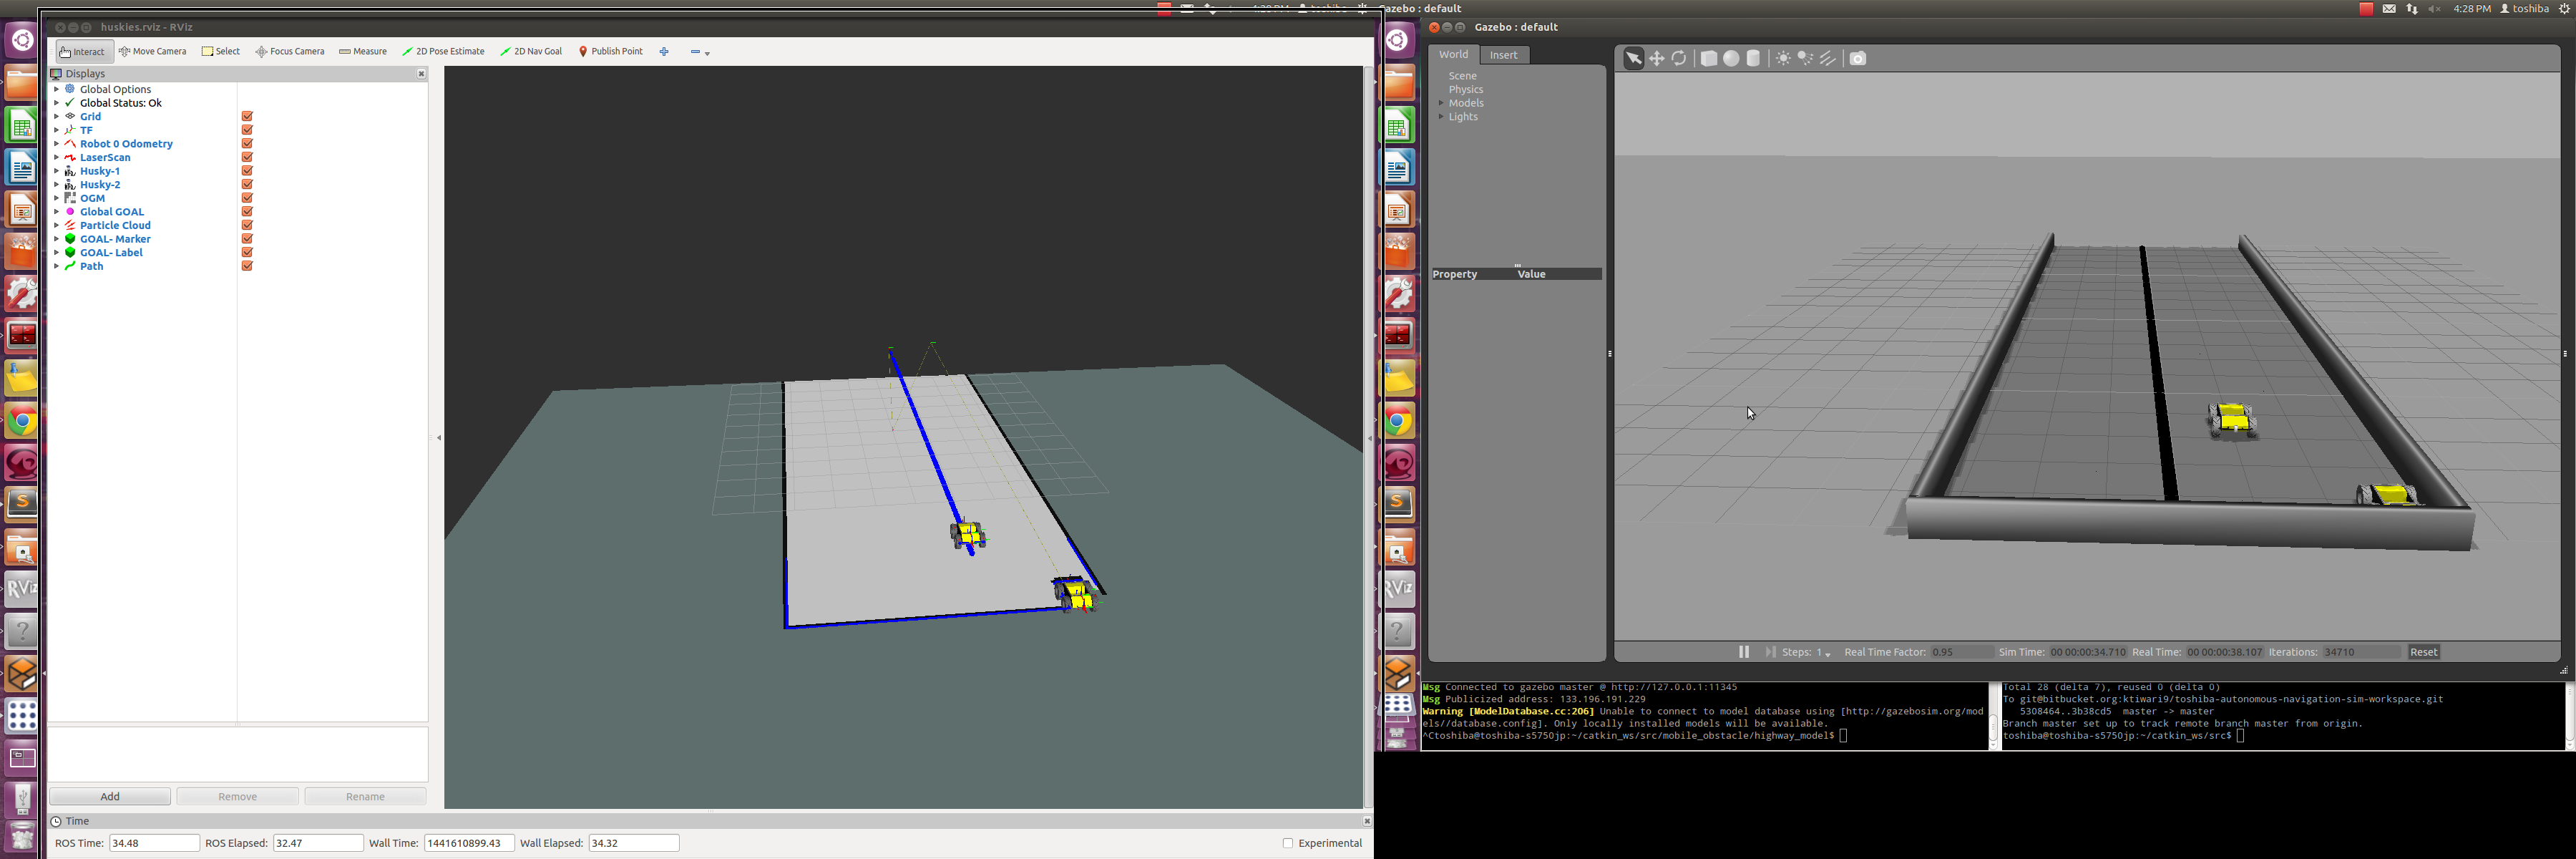Pause the Gazebo simulation

(x=1744, y=652)
